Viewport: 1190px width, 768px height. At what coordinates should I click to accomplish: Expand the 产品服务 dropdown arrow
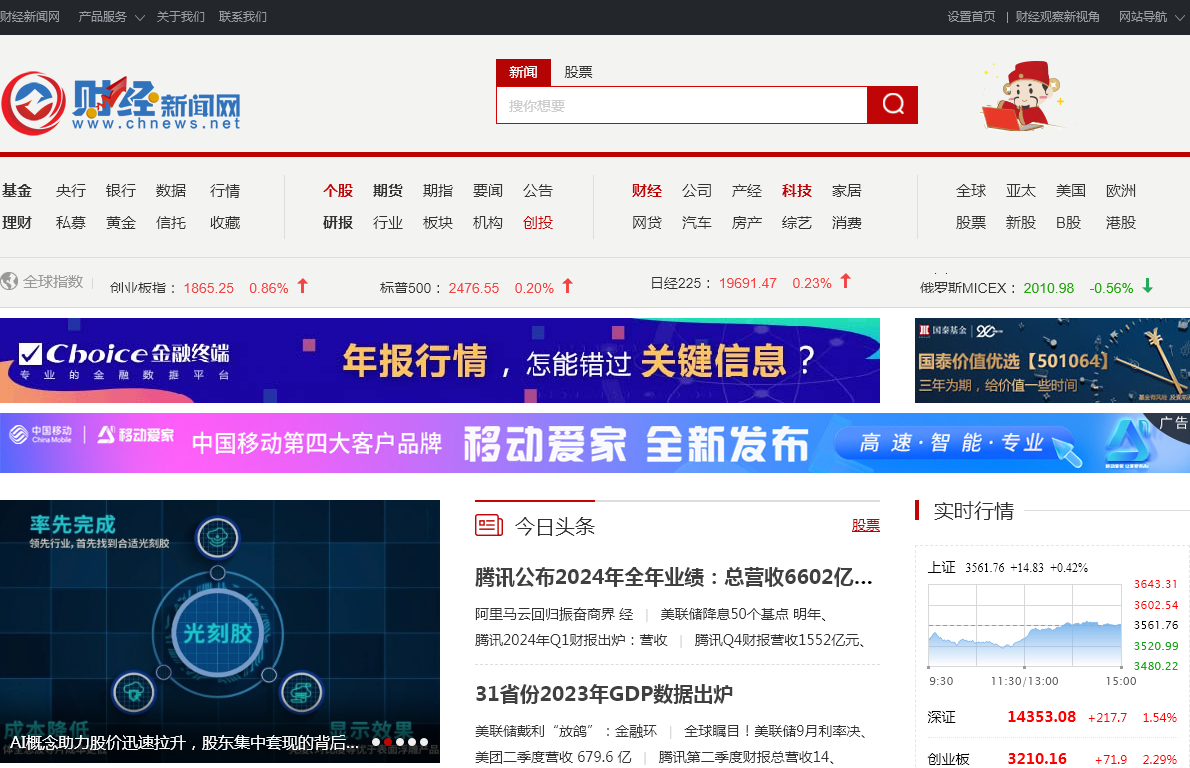(x=140, y=17)
